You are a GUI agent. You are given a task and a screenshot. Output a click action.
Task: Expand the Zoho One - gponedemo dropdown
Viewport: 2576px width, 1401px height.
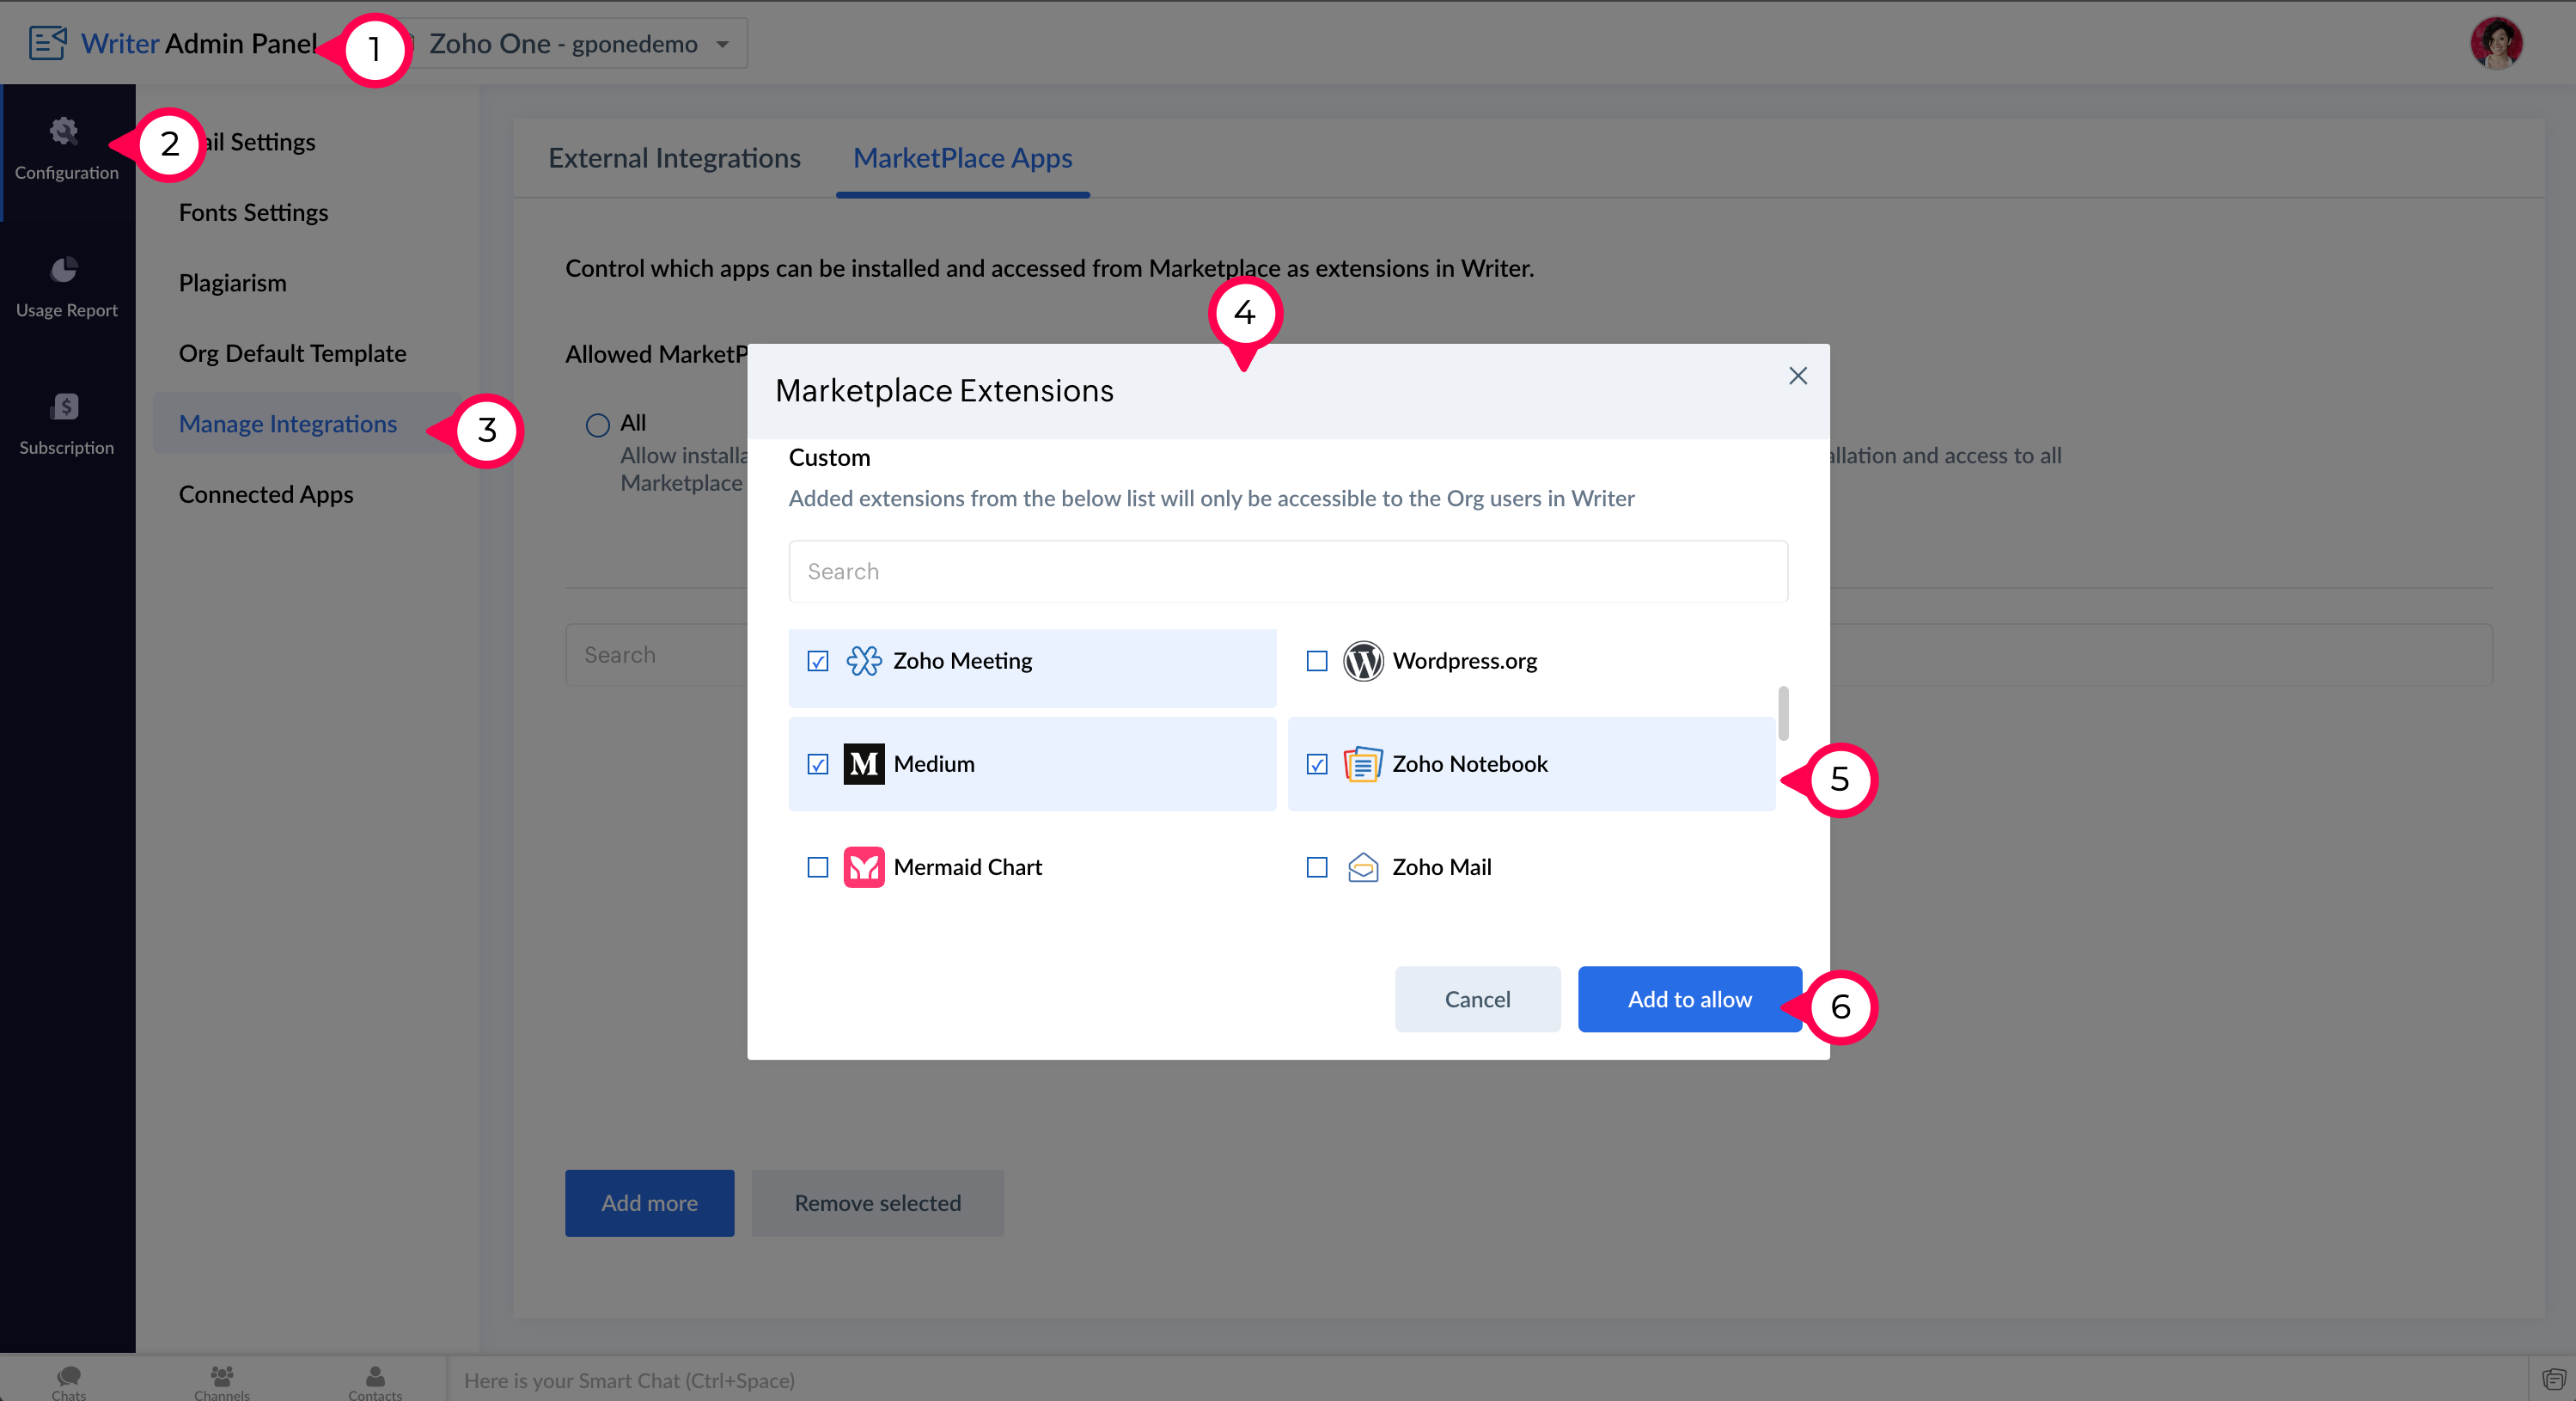722,44
